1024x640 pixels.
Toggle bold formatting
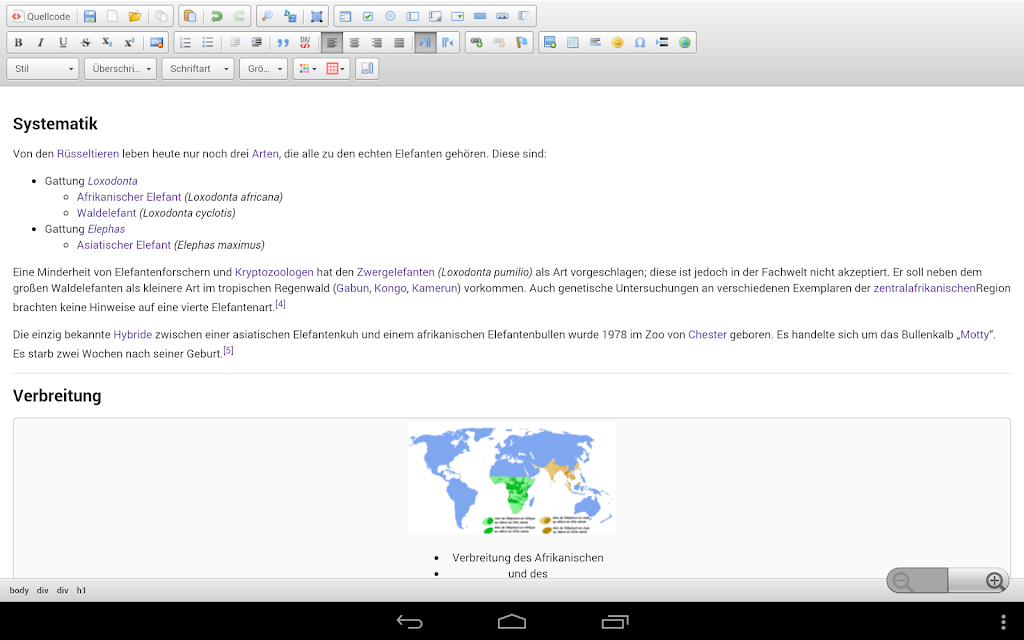pyautogui.click(x=18, y=42)
